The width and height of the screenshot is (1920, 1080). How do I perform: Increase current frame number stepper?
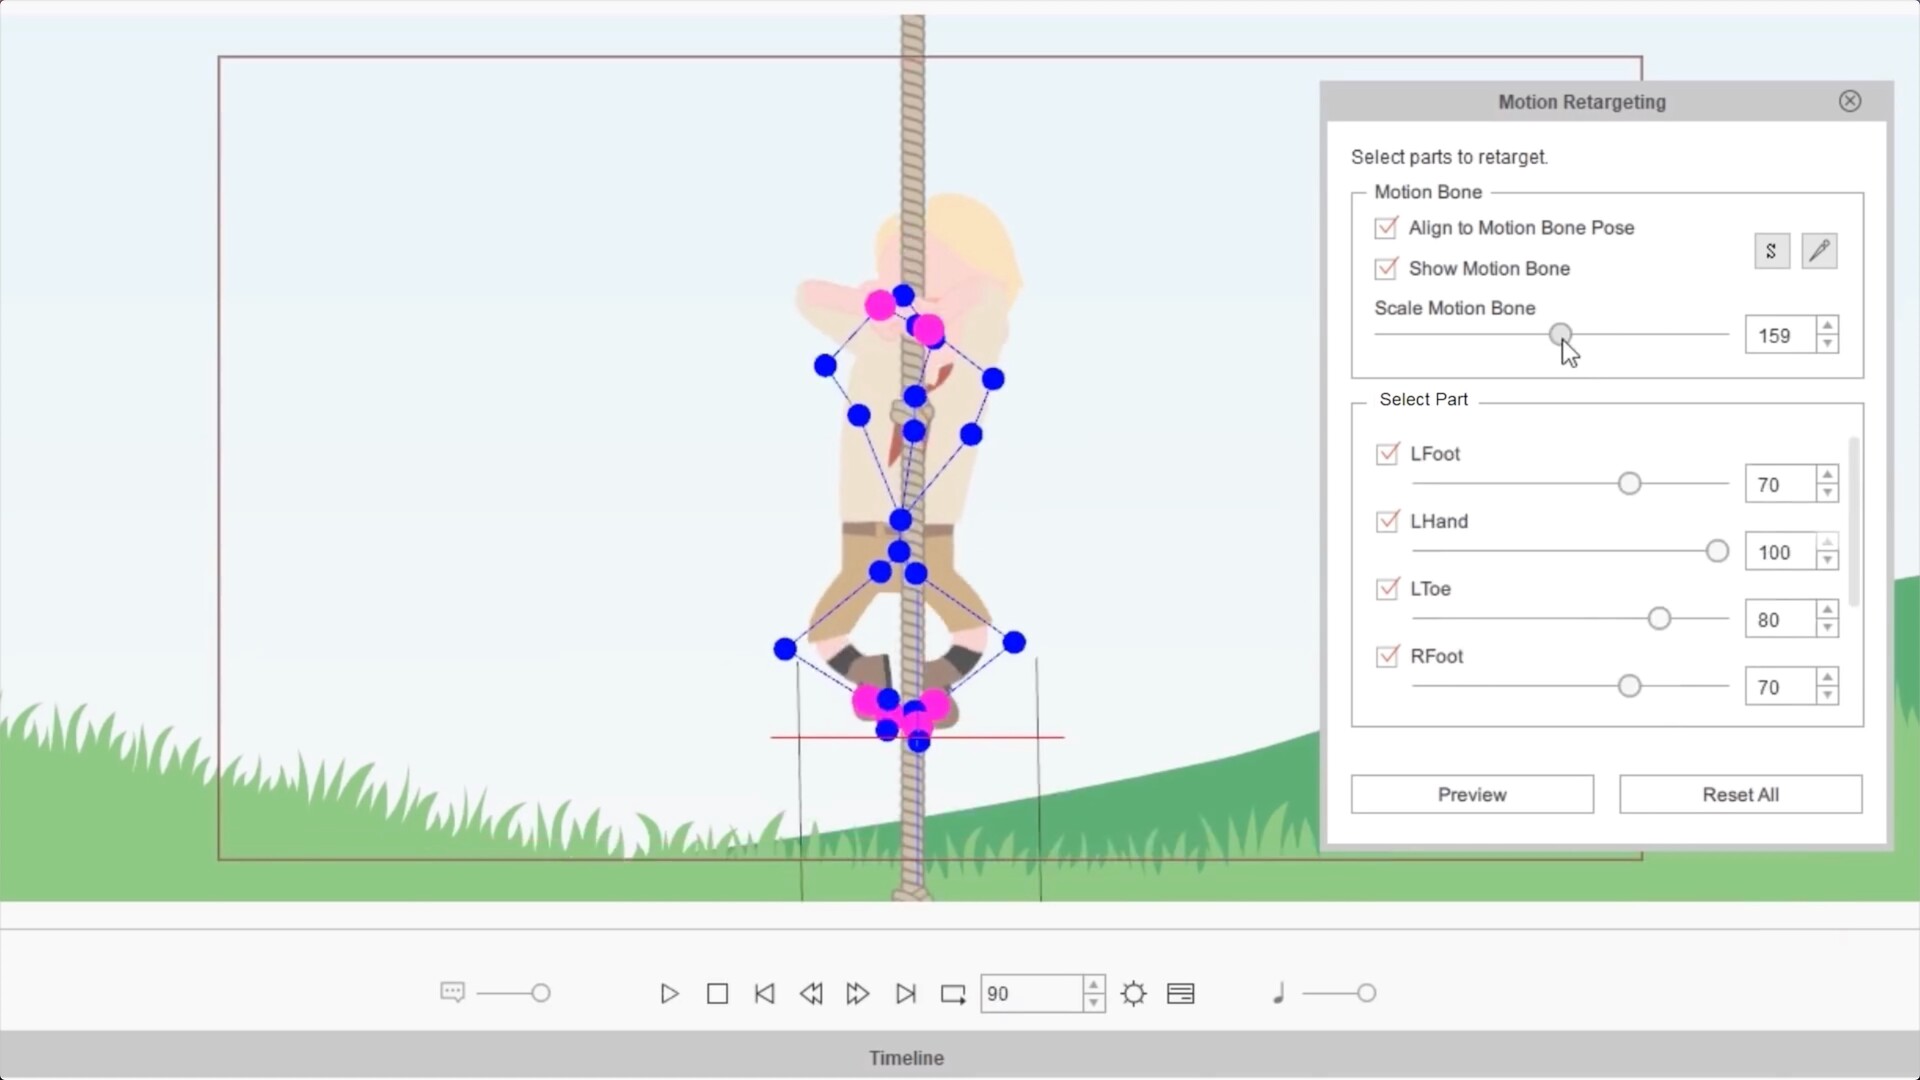[1094, 984]
